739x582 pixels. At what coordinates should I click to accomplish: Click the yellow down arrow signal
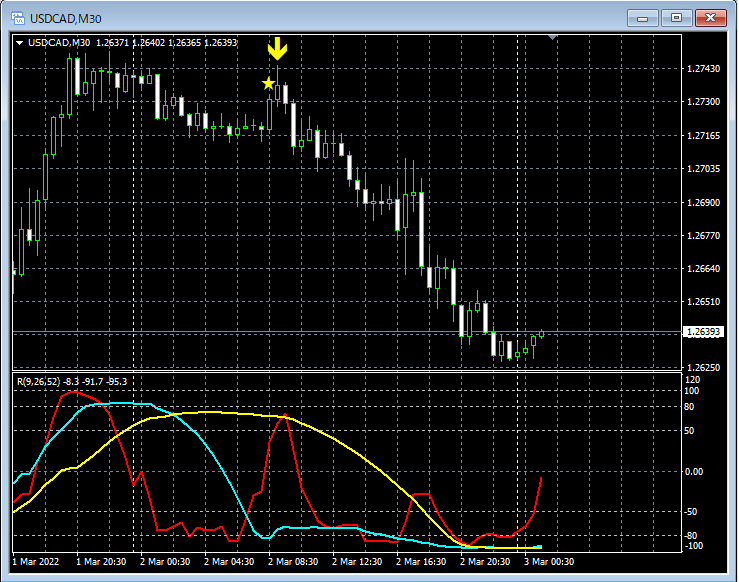click(278, 49)
